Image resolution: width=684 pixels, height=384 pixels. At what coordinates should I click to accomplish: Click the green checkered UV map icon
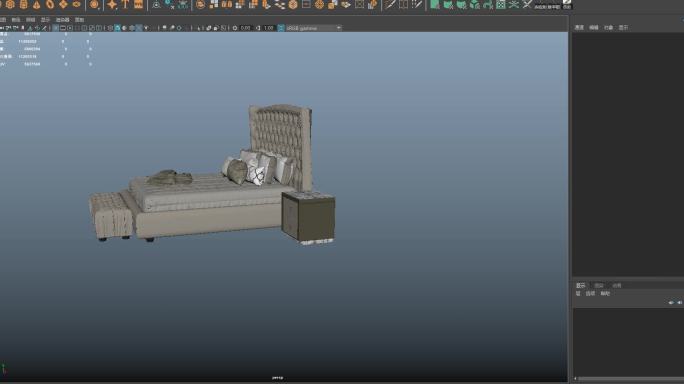pyautogui.click(x=501, y=5)
